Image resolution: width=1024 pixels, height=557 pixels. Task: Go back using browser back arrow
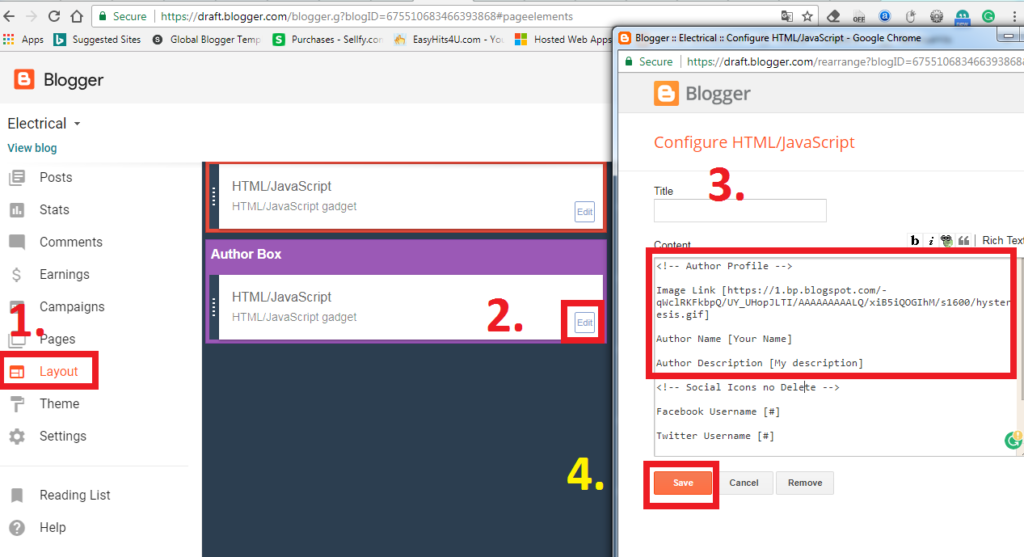click(9, 16)
